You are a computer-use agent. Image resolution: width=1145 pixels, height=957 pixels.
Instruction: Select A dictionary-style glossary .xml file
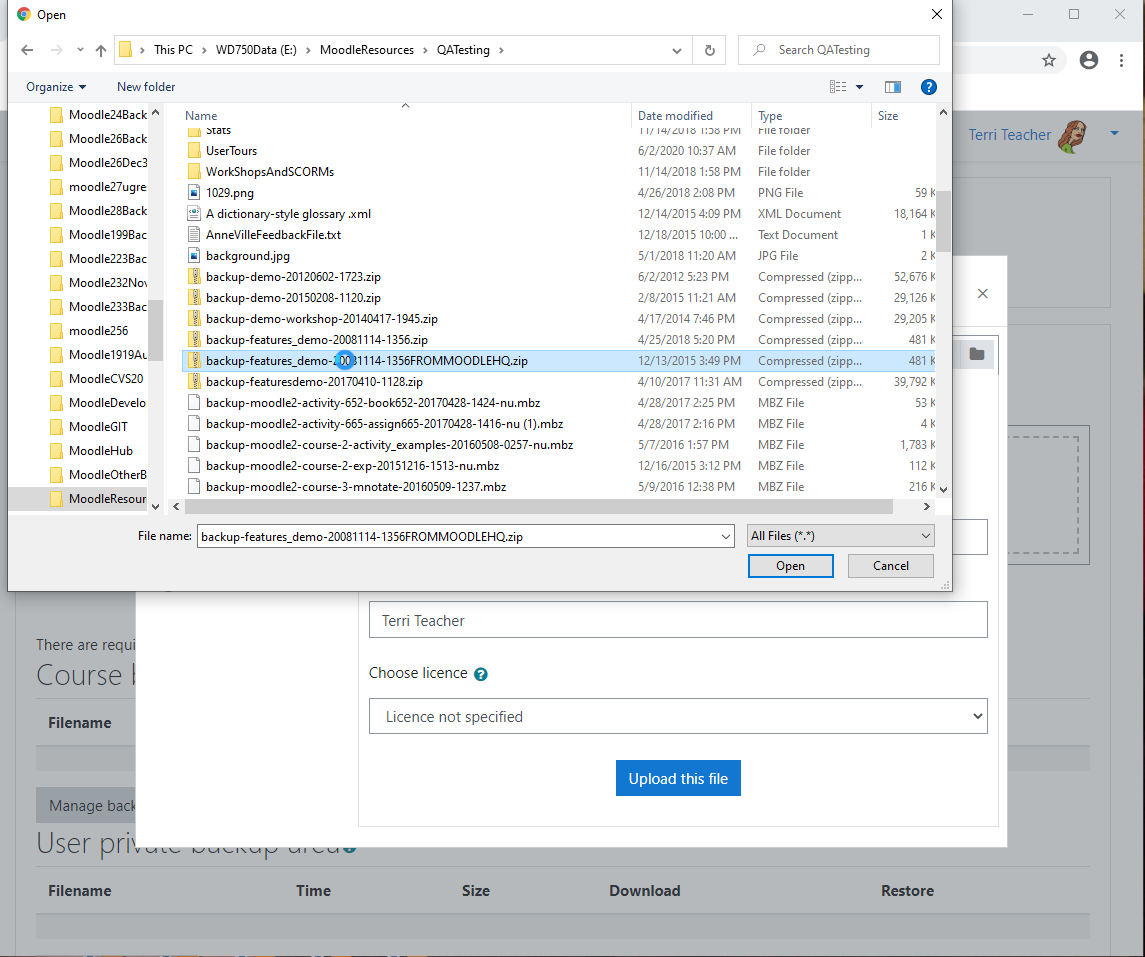point(288,215)
